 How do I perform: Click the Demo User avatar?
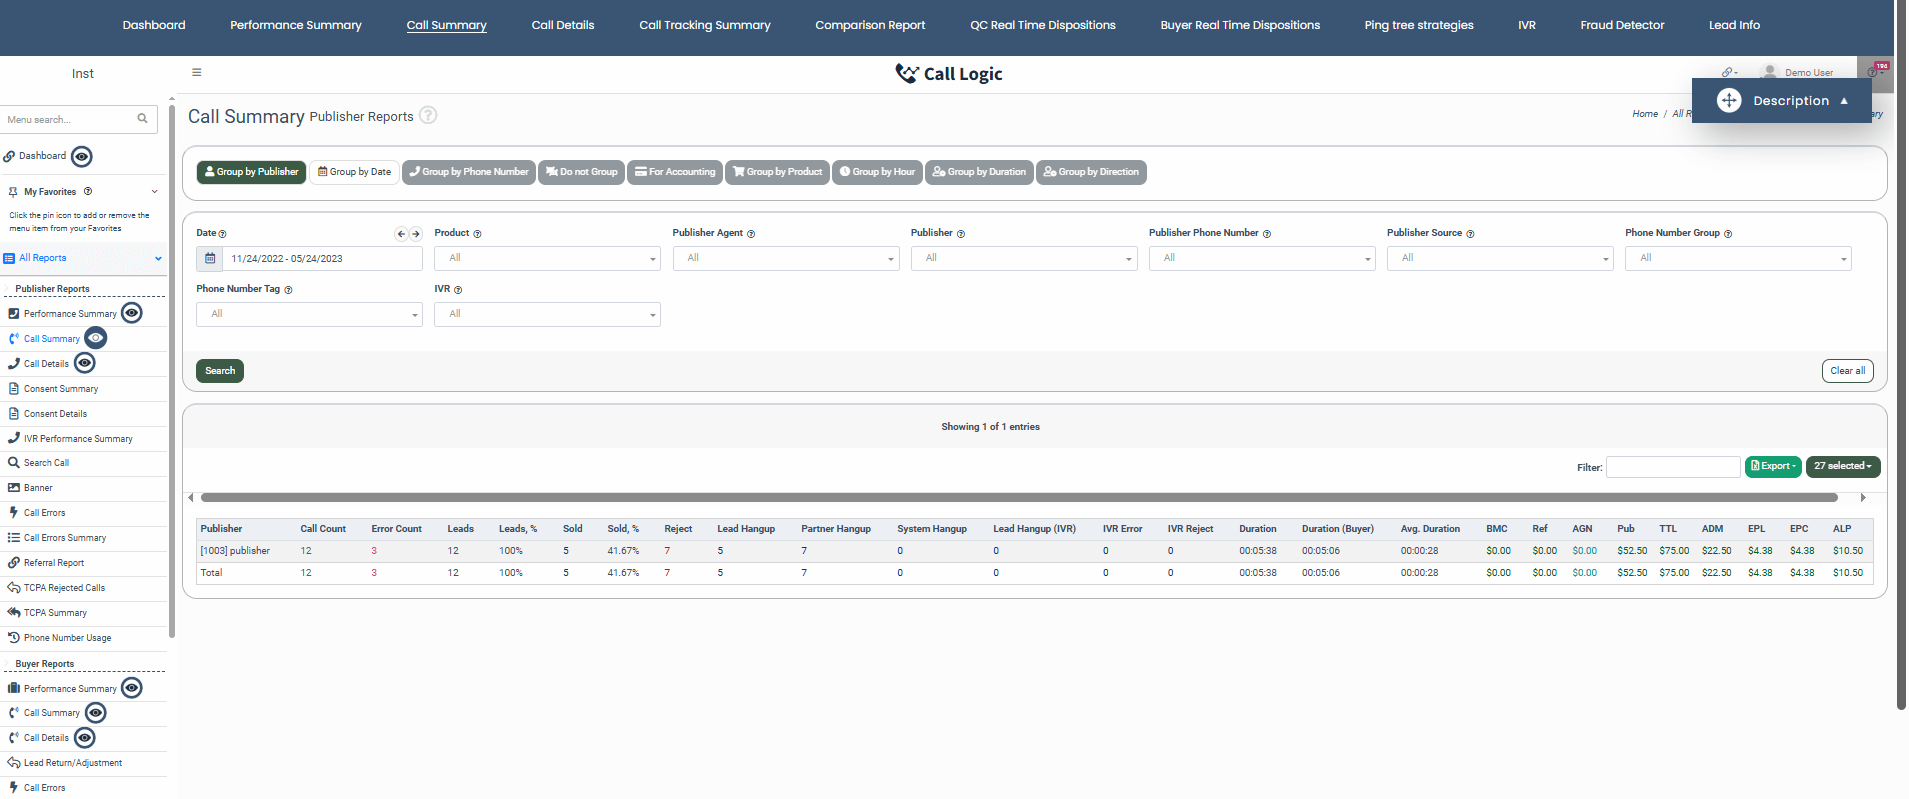(1770, 72)
